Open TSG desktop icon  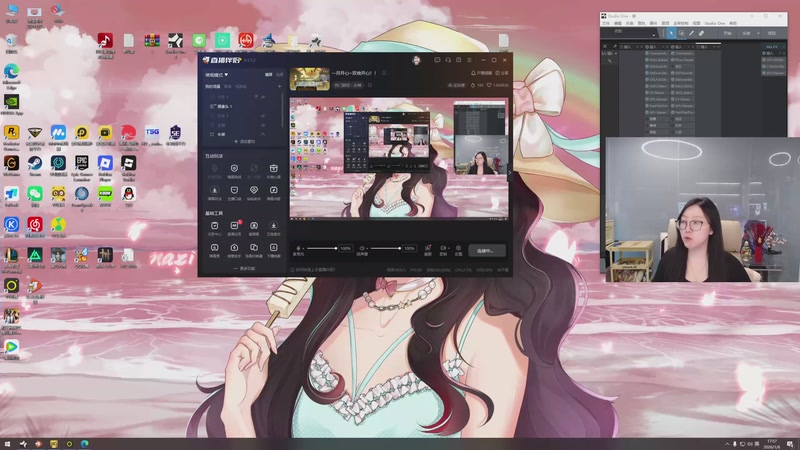(152, 135)
